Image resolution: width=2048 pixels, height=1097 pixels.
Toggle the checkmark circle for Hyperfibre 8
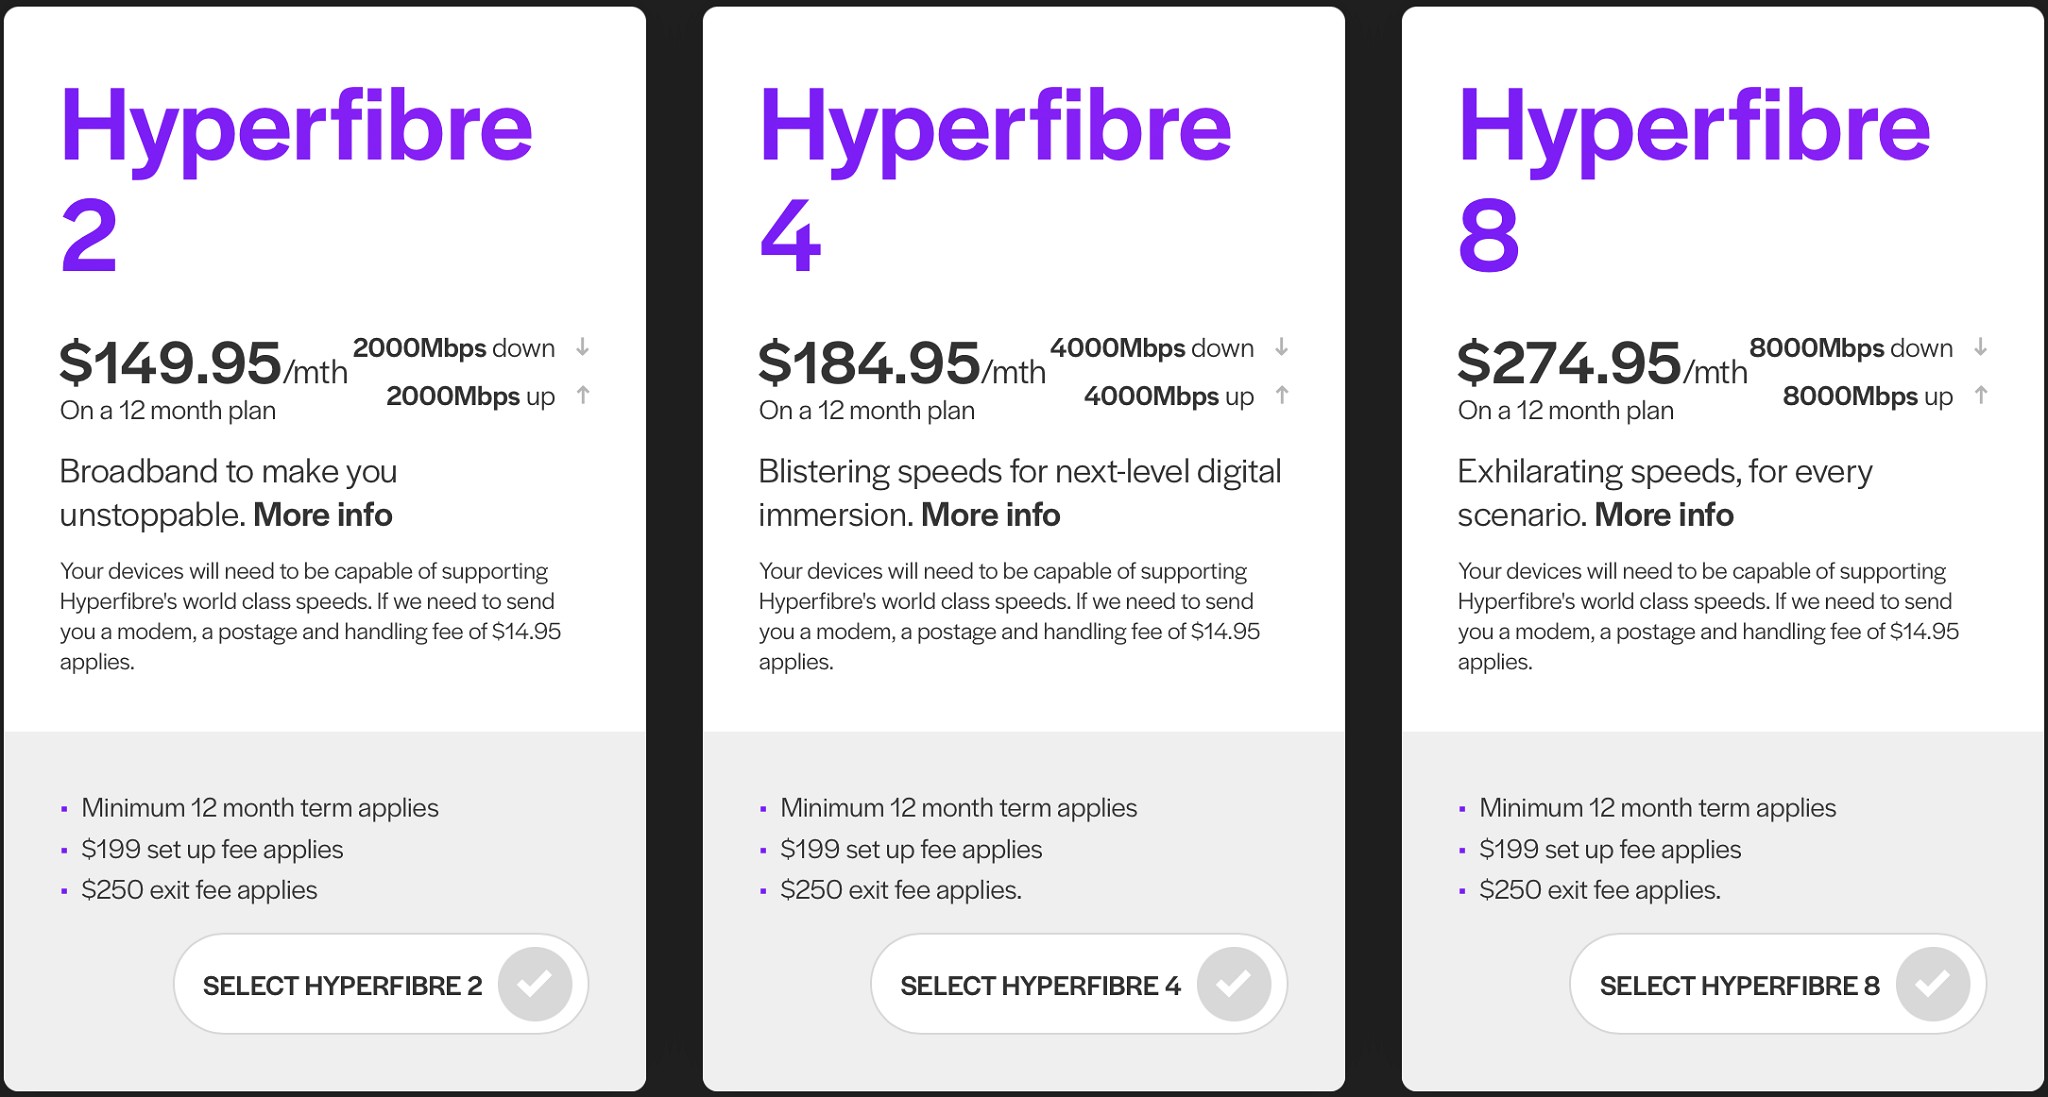click(x=1933, y=984)
